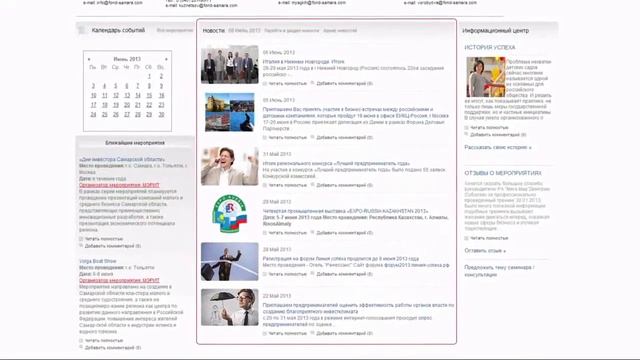
Task: Click calendar icon beside 'Календарь событий' heading
Action: (82, 30)
